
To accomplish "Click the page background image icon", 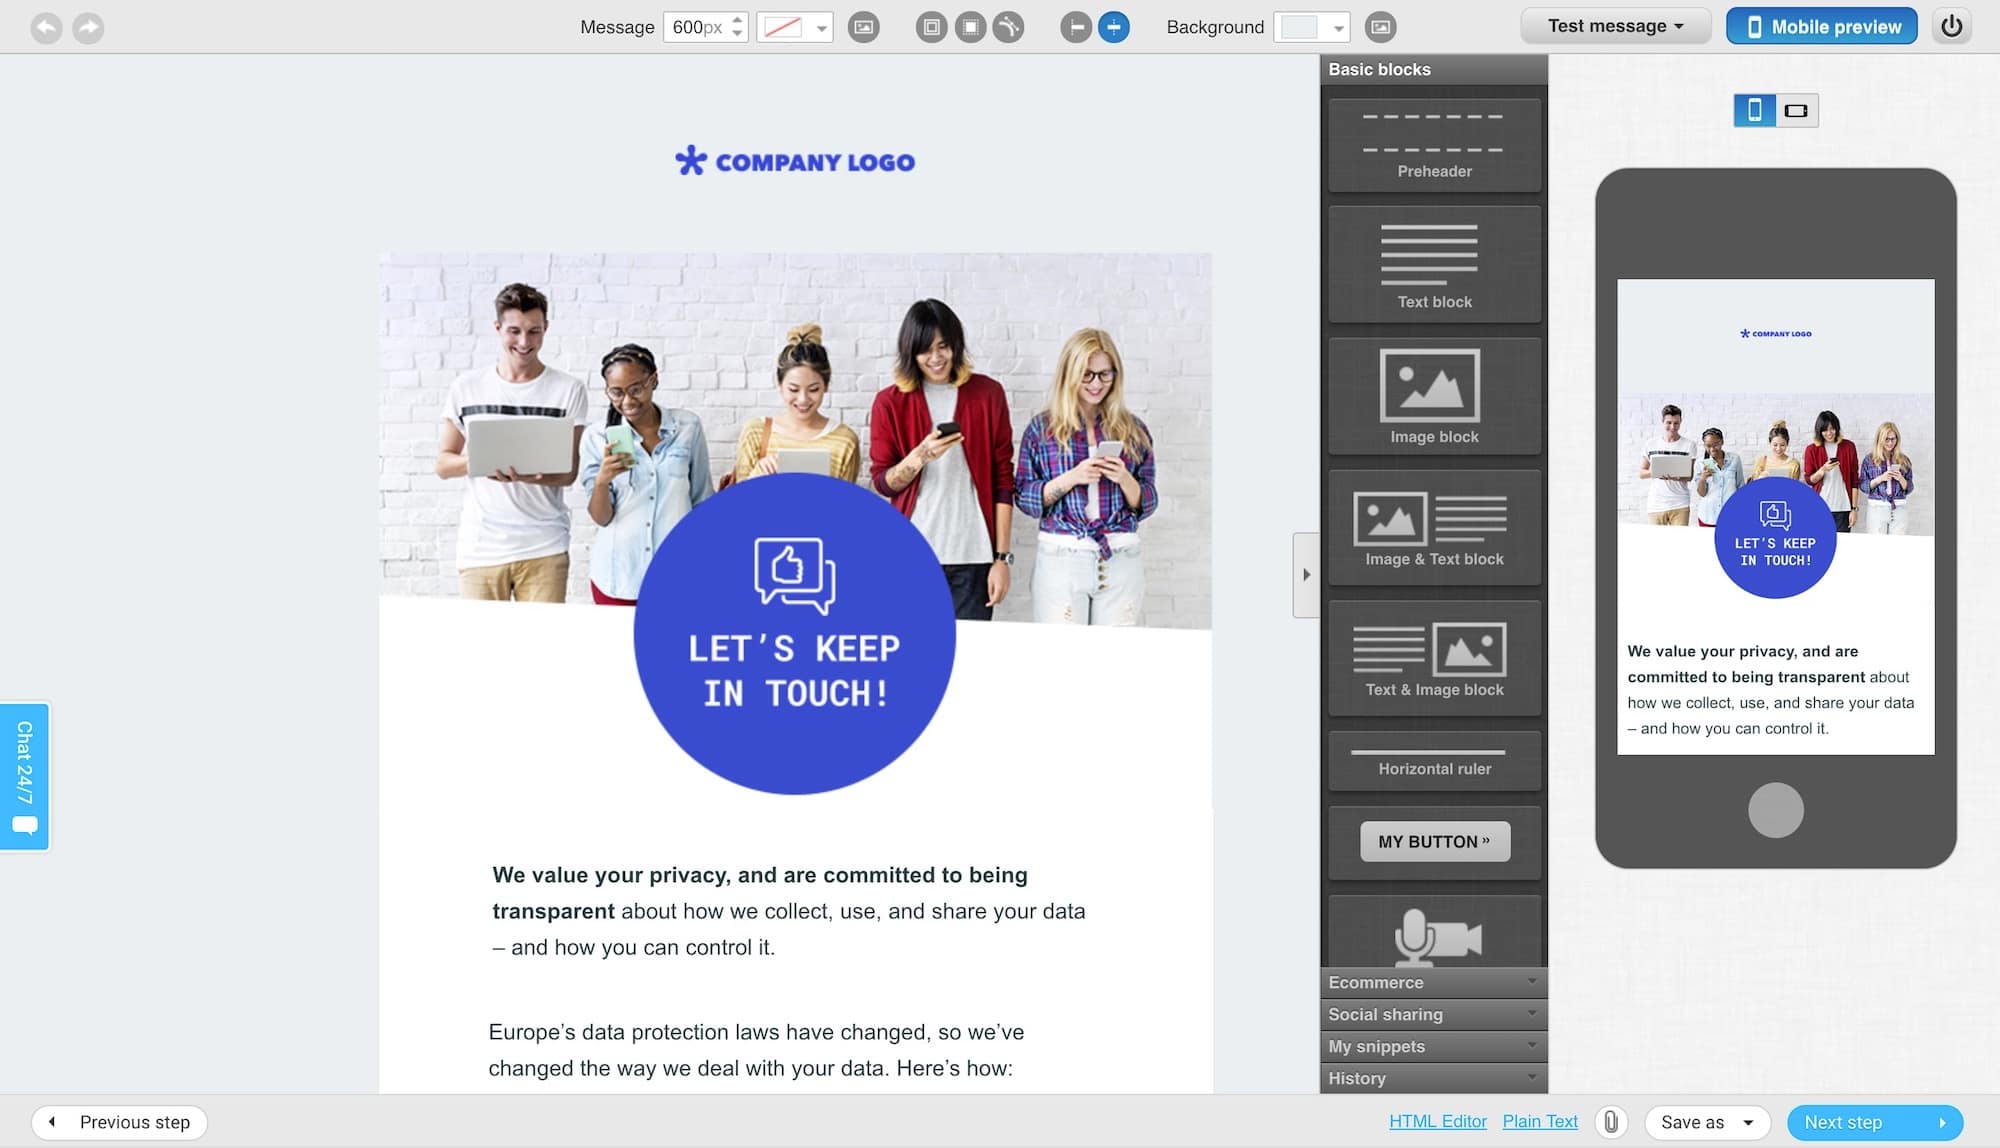I will [x=1380, y=27].
